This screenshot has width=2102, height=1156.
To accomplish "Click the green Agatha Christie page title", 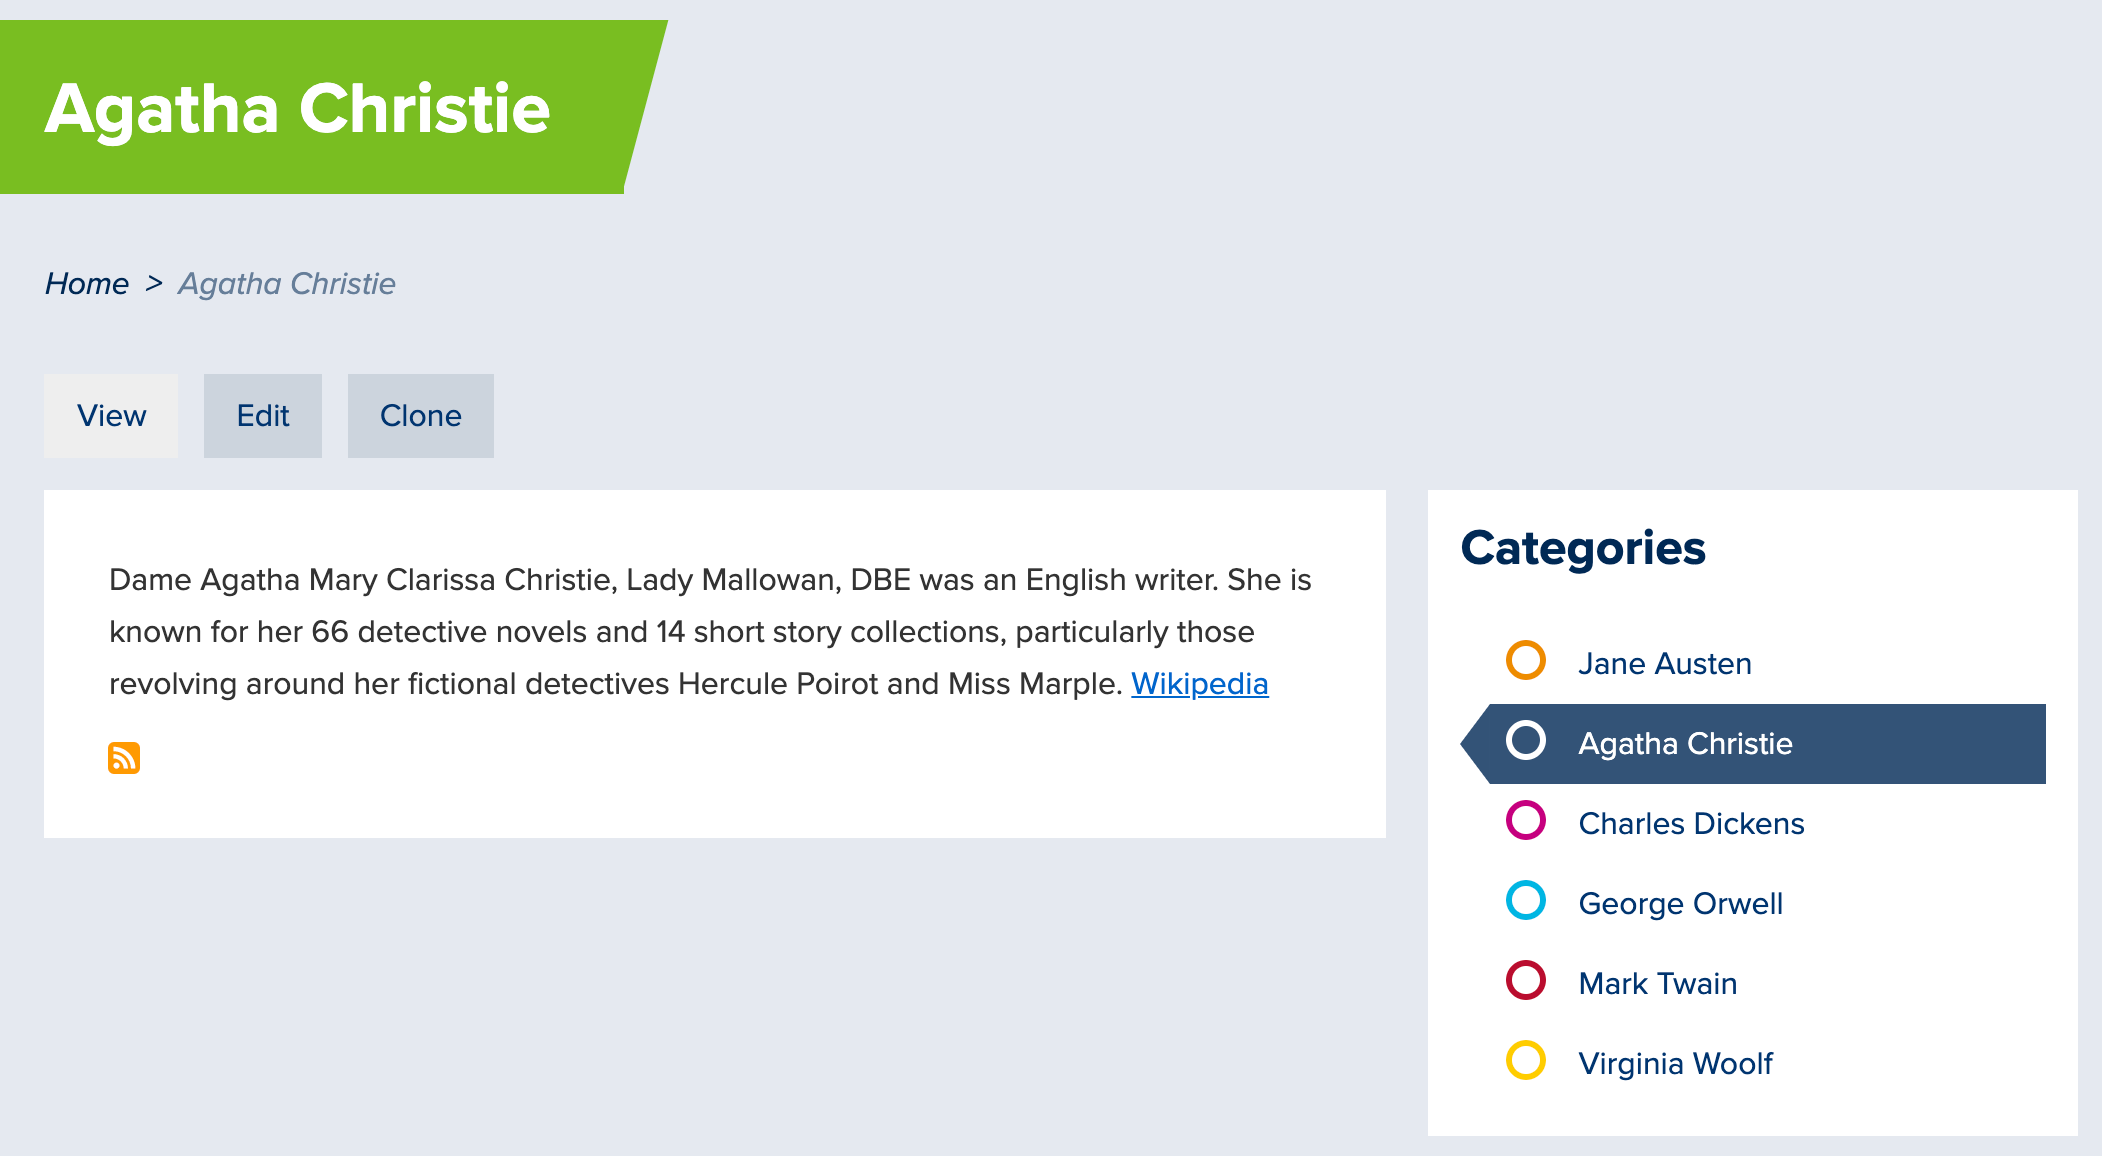I will point(298,108).
